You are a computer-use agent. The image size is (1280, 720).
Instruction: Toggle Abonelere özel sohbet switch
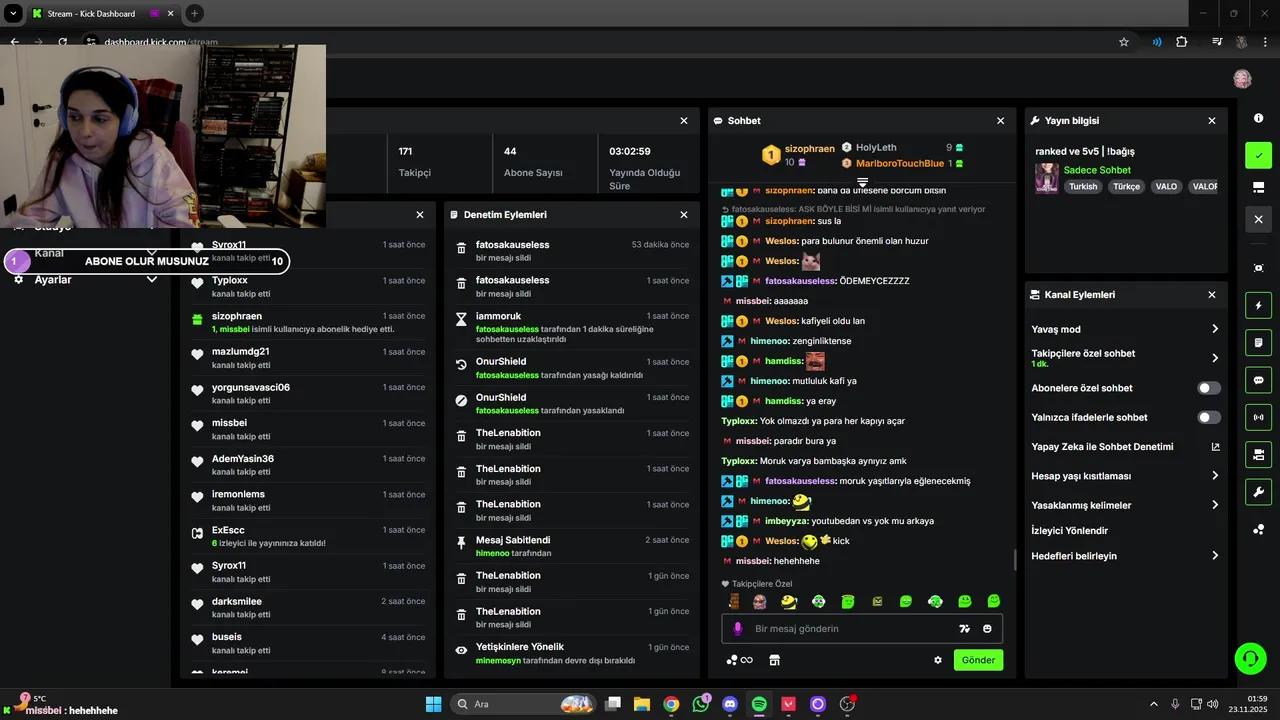coord(1209,388)
